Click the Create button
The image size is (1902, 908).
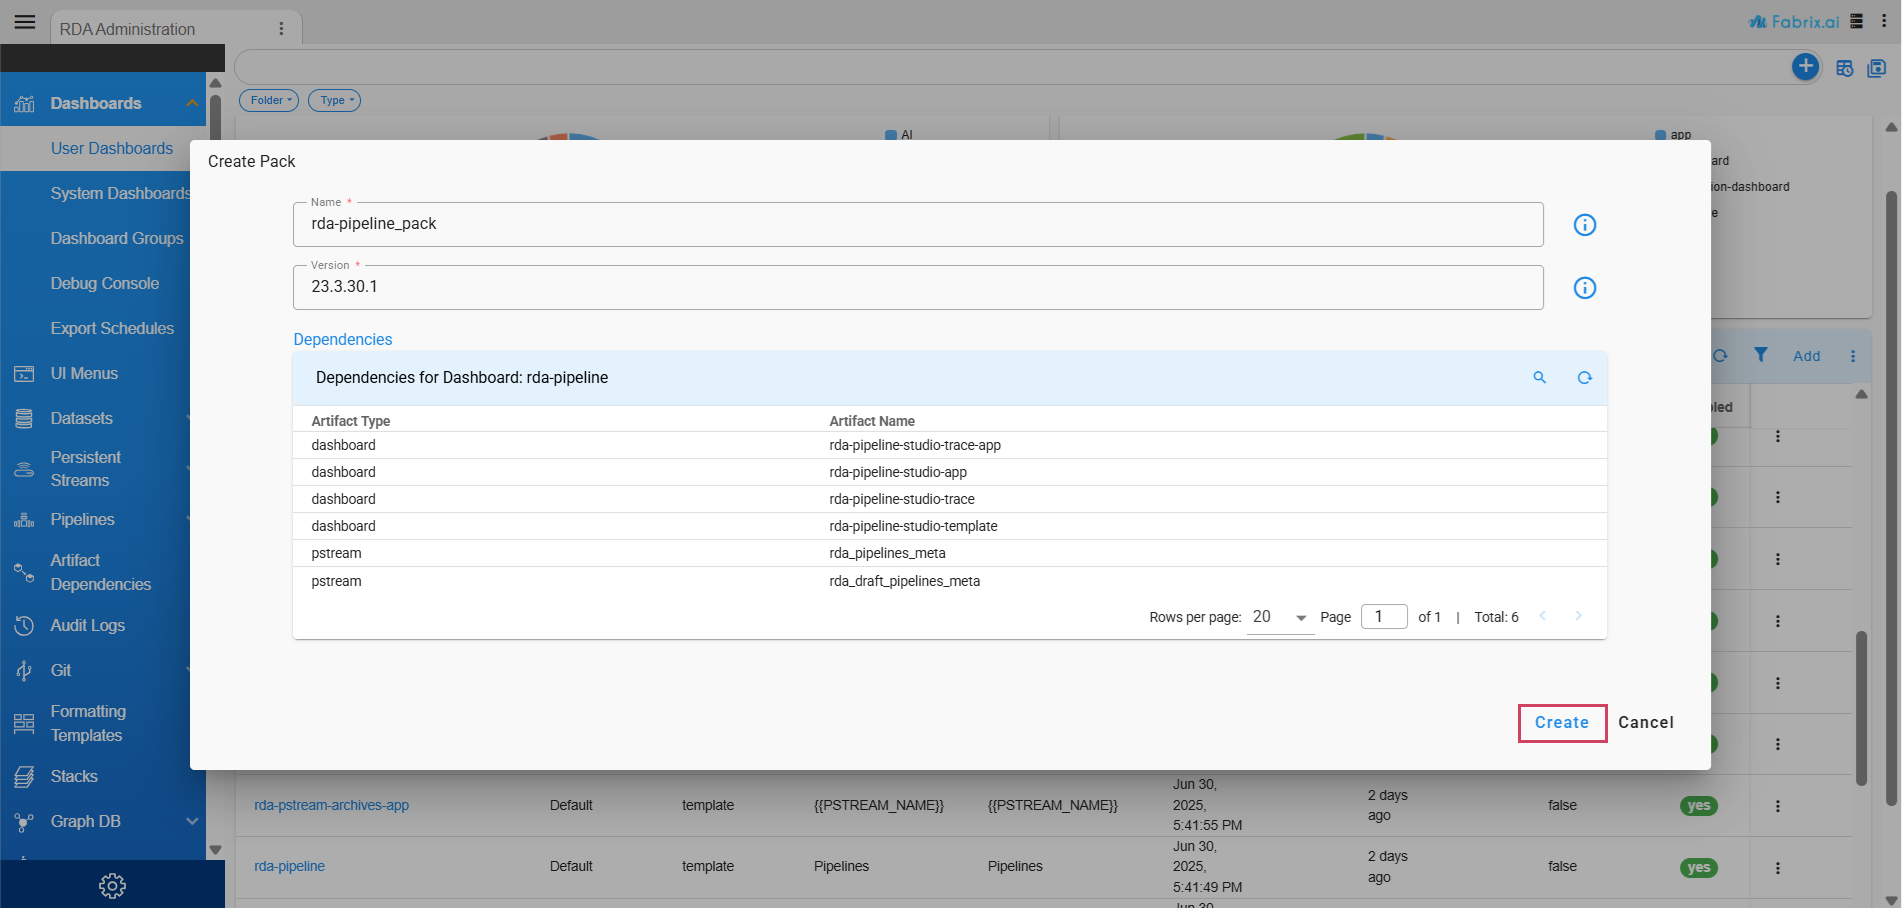[1561, 723]
